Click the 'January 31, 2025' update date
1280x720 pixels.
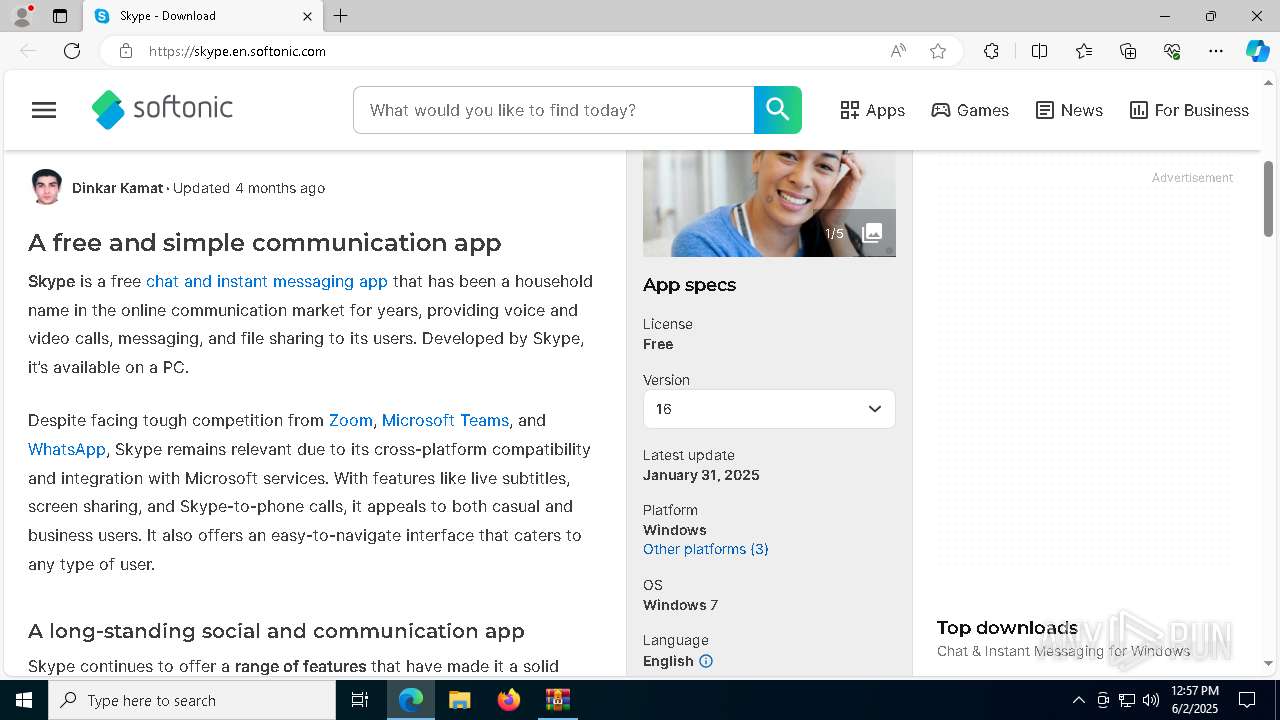pyautogui.click(x=701, y=475)
